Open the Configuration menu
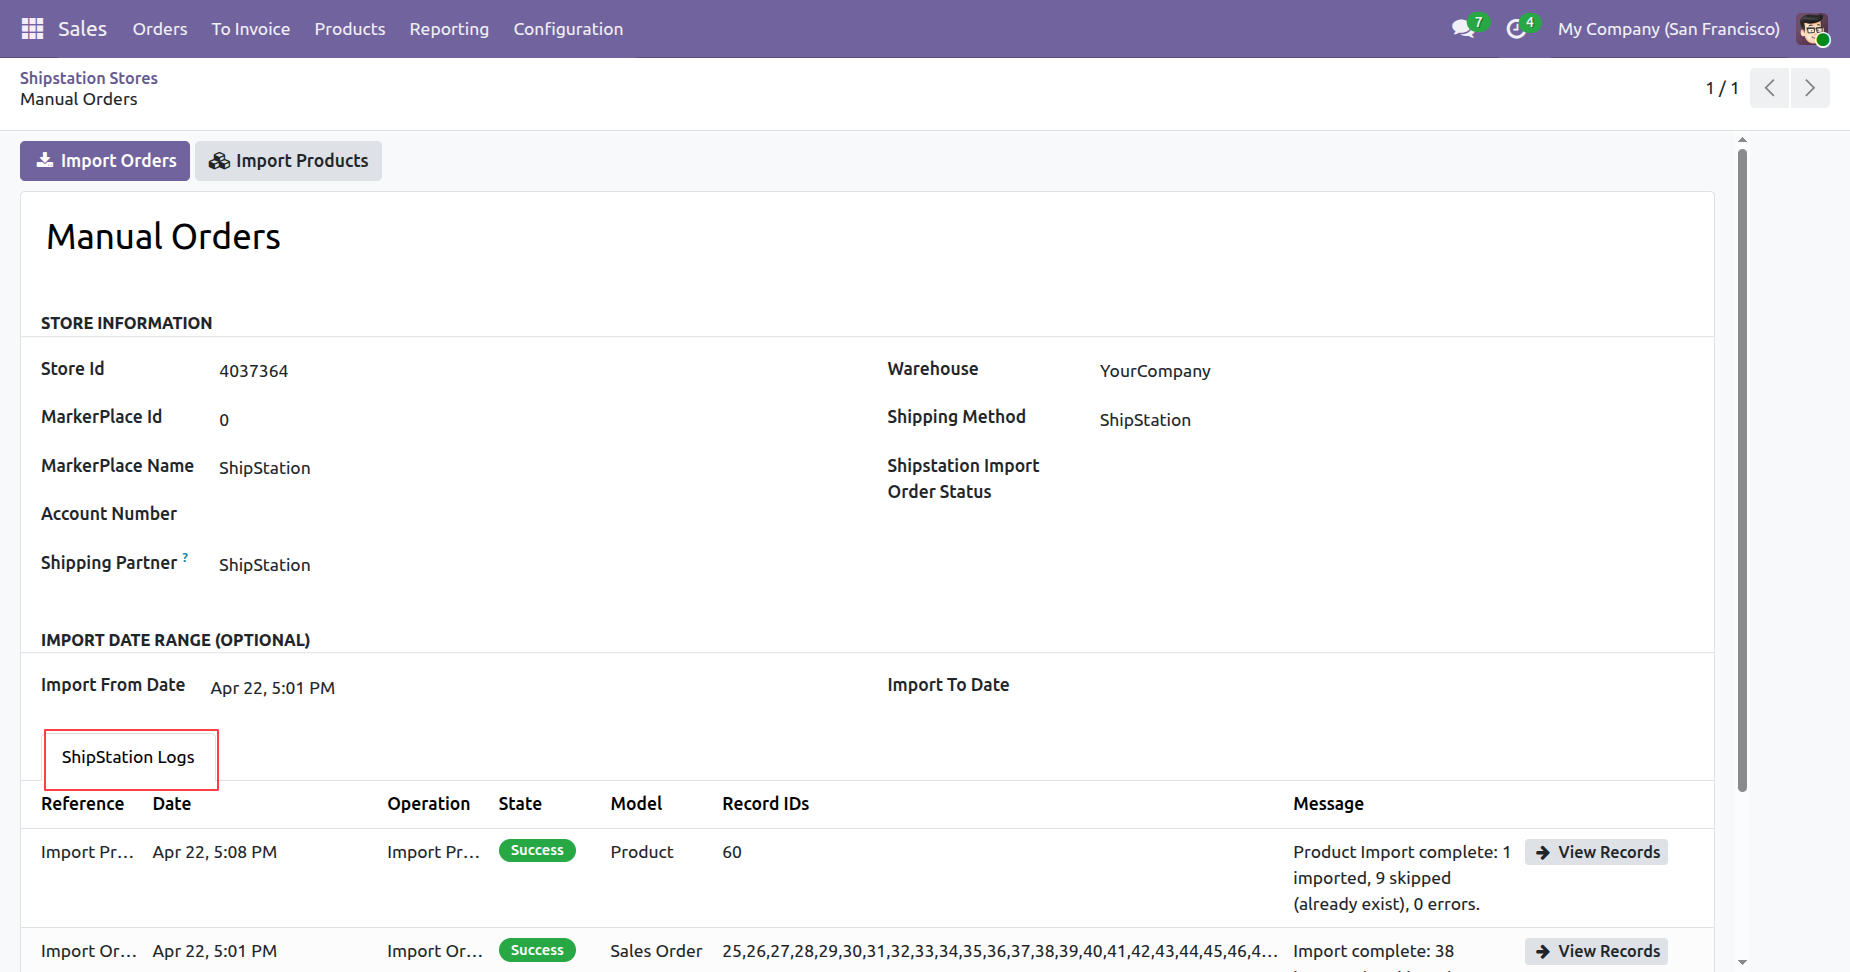 (x=568, y=29)
